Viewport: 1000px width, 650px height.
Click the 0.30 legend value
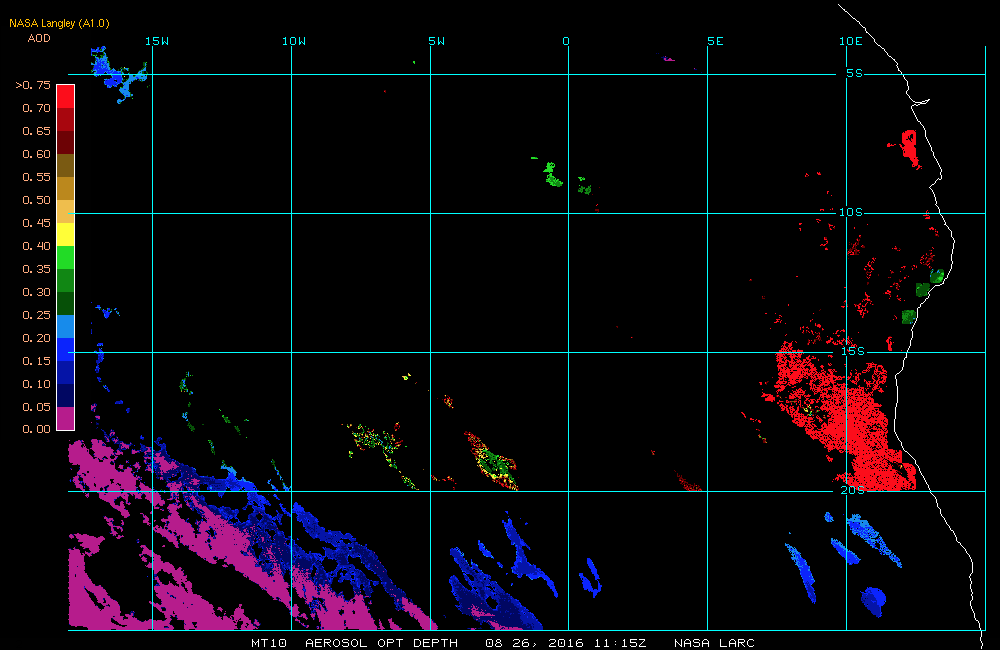pyautogui.click(x=36, y=292)
